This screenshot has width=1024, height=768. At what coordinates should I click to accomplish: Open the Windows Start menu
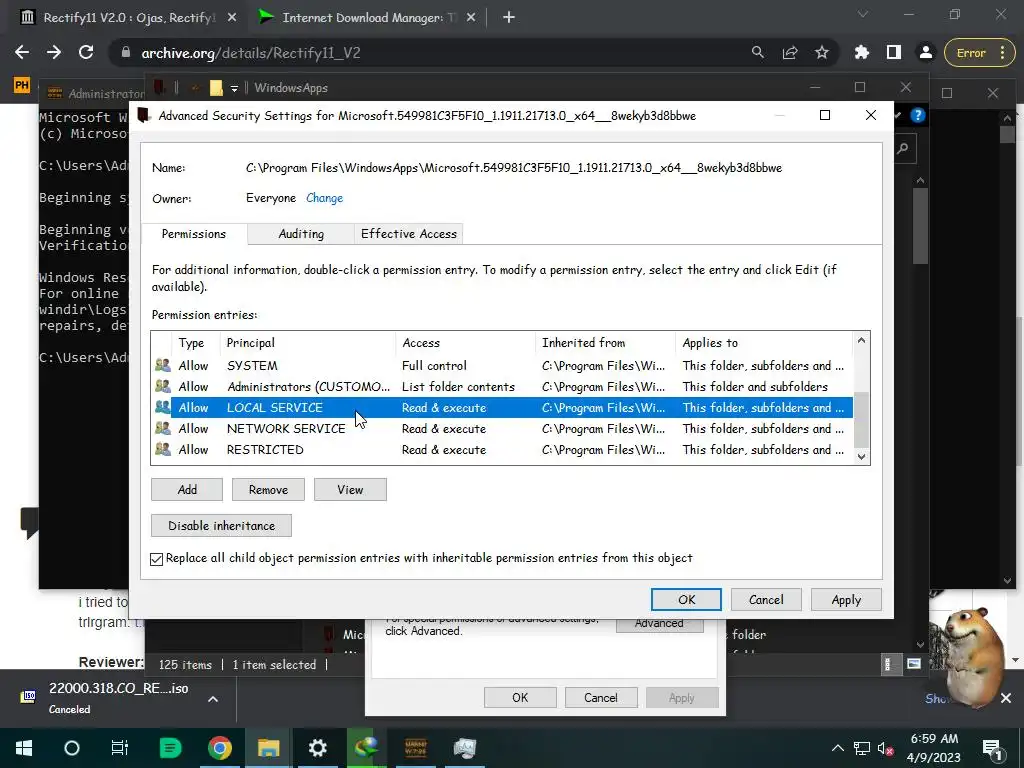point(24,748)
